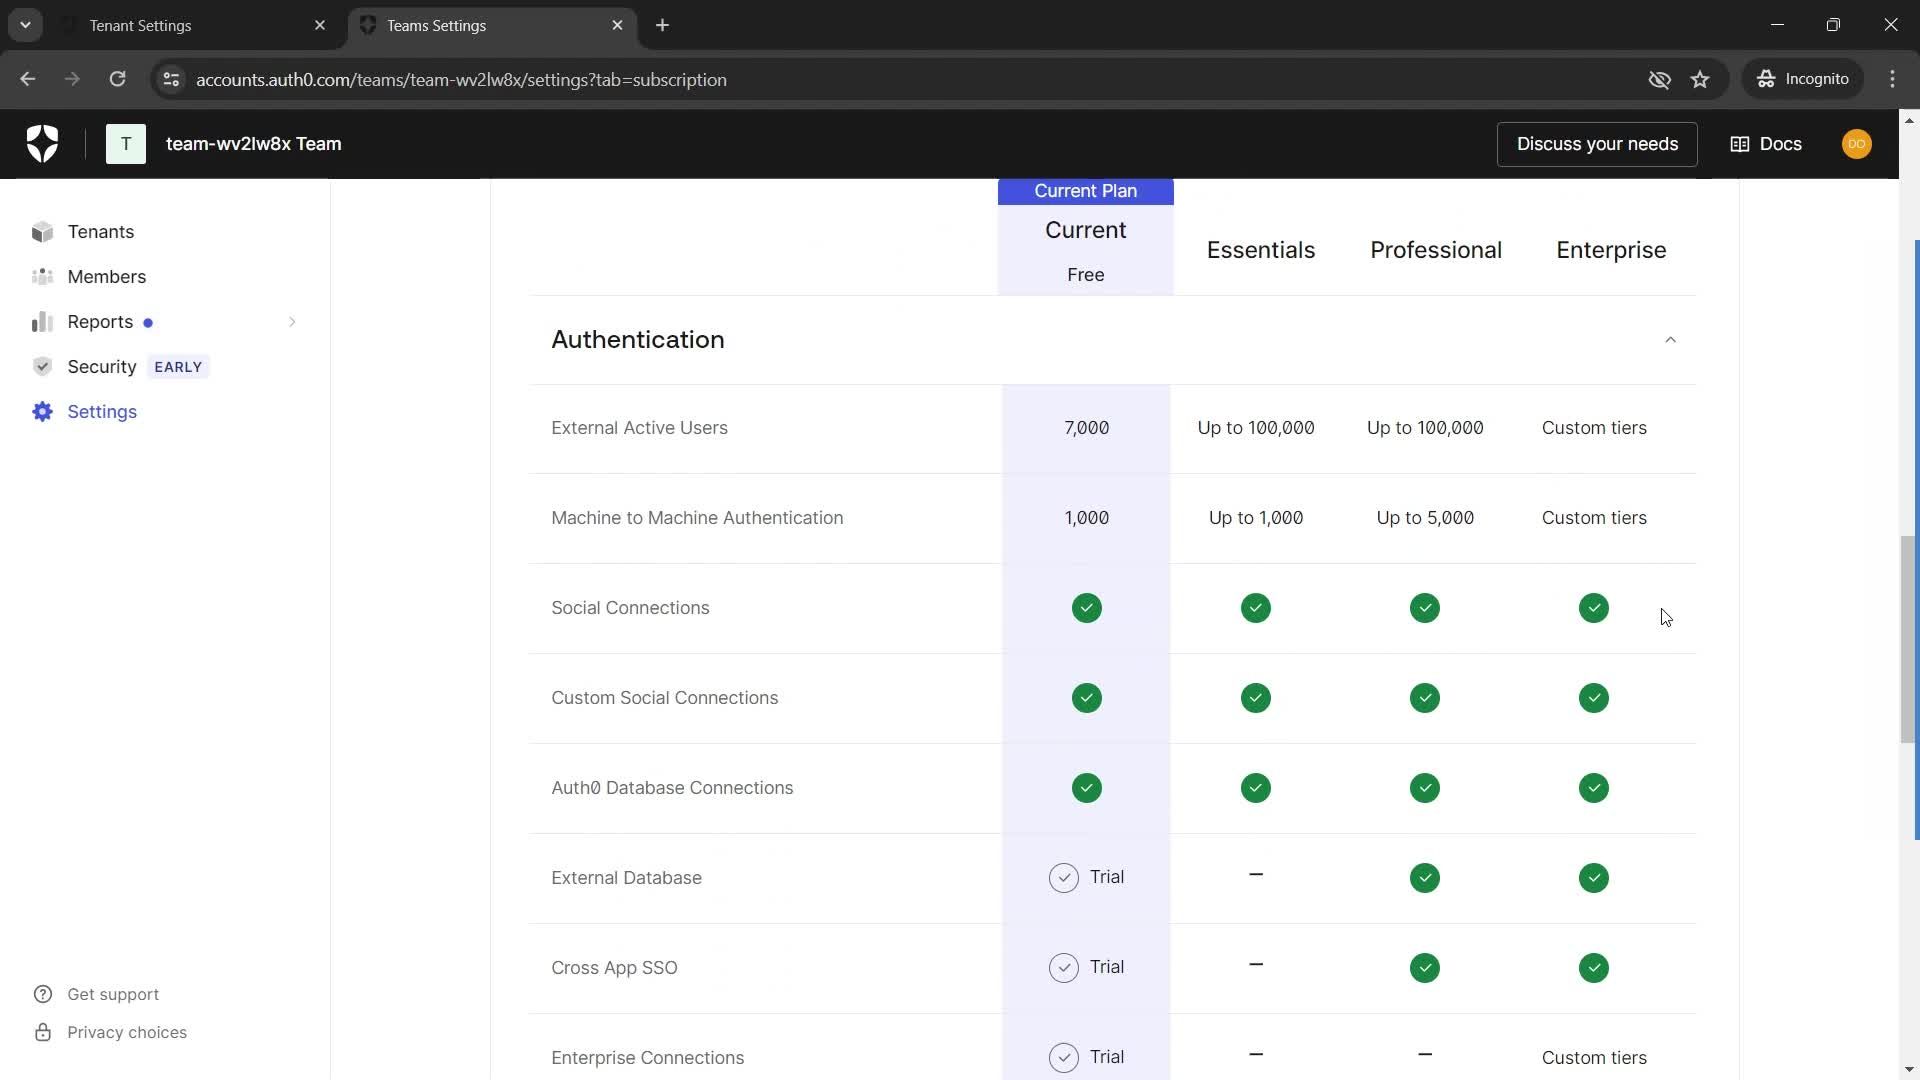Click the Get support question icon
This screenshot has width=1920, height=1080.
tap(43, 994)
